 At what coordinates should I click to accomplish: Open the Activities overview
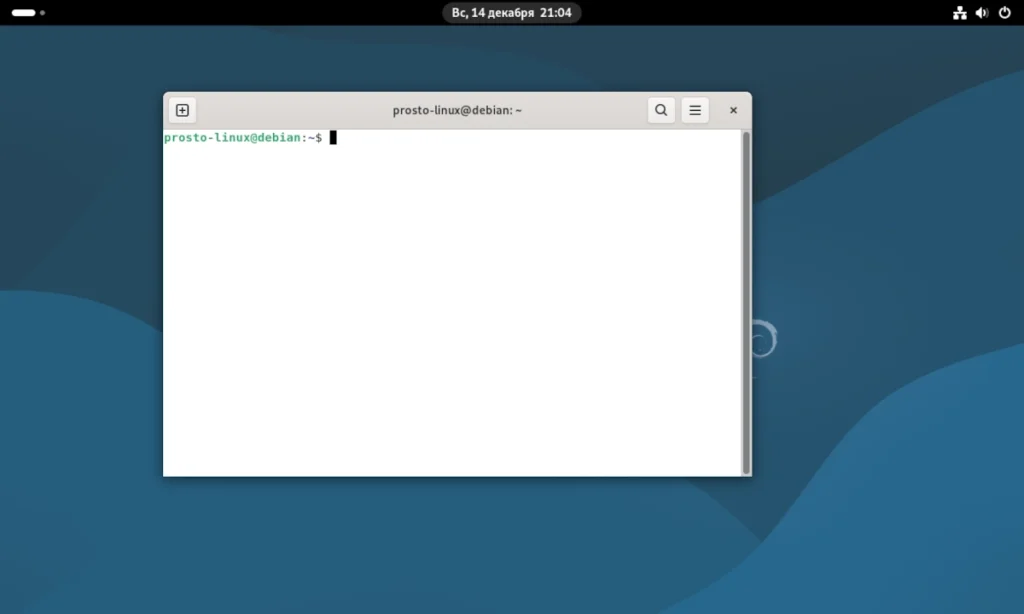(28, 12)
